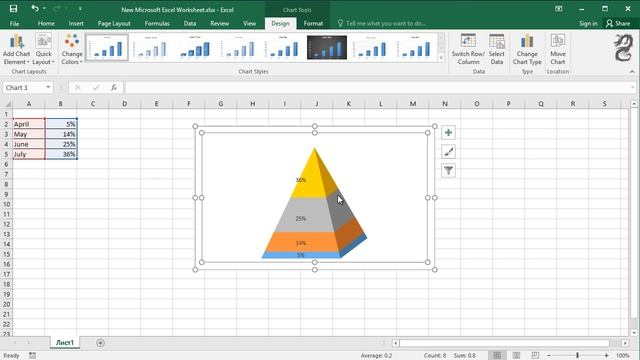Click the Name Box showing Chart 3
Viewport: 640px width, 360px height.
pyautogui.click(x=24, y=87)
